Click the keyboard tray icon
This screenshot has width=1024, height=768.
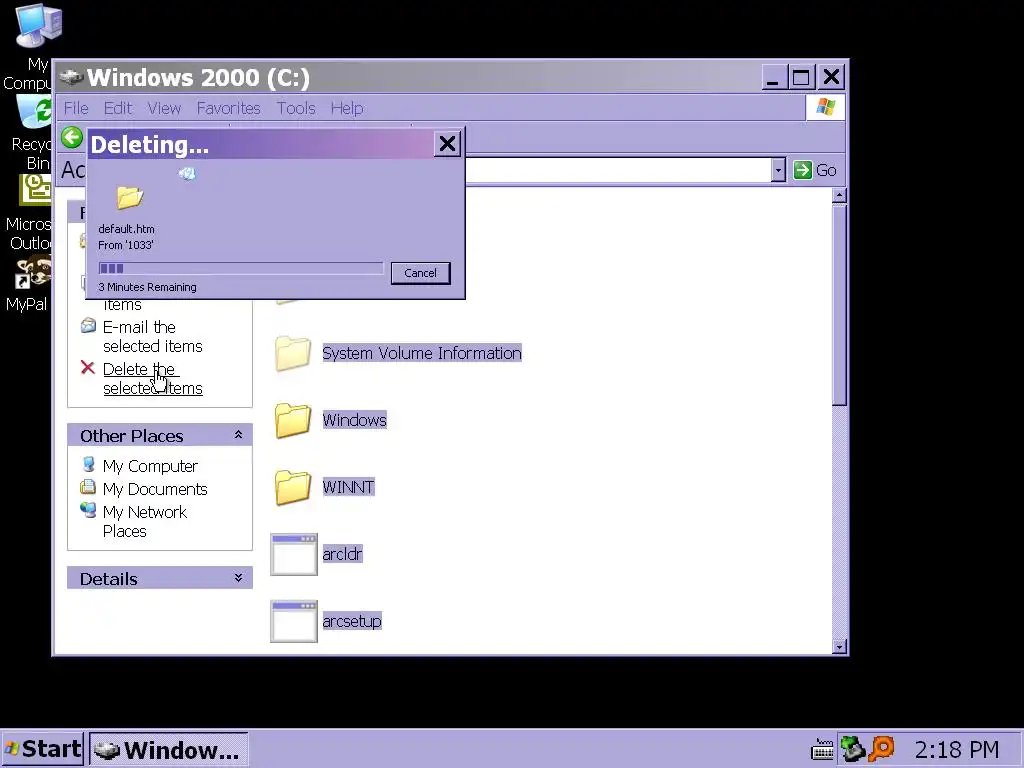(822, 750)
